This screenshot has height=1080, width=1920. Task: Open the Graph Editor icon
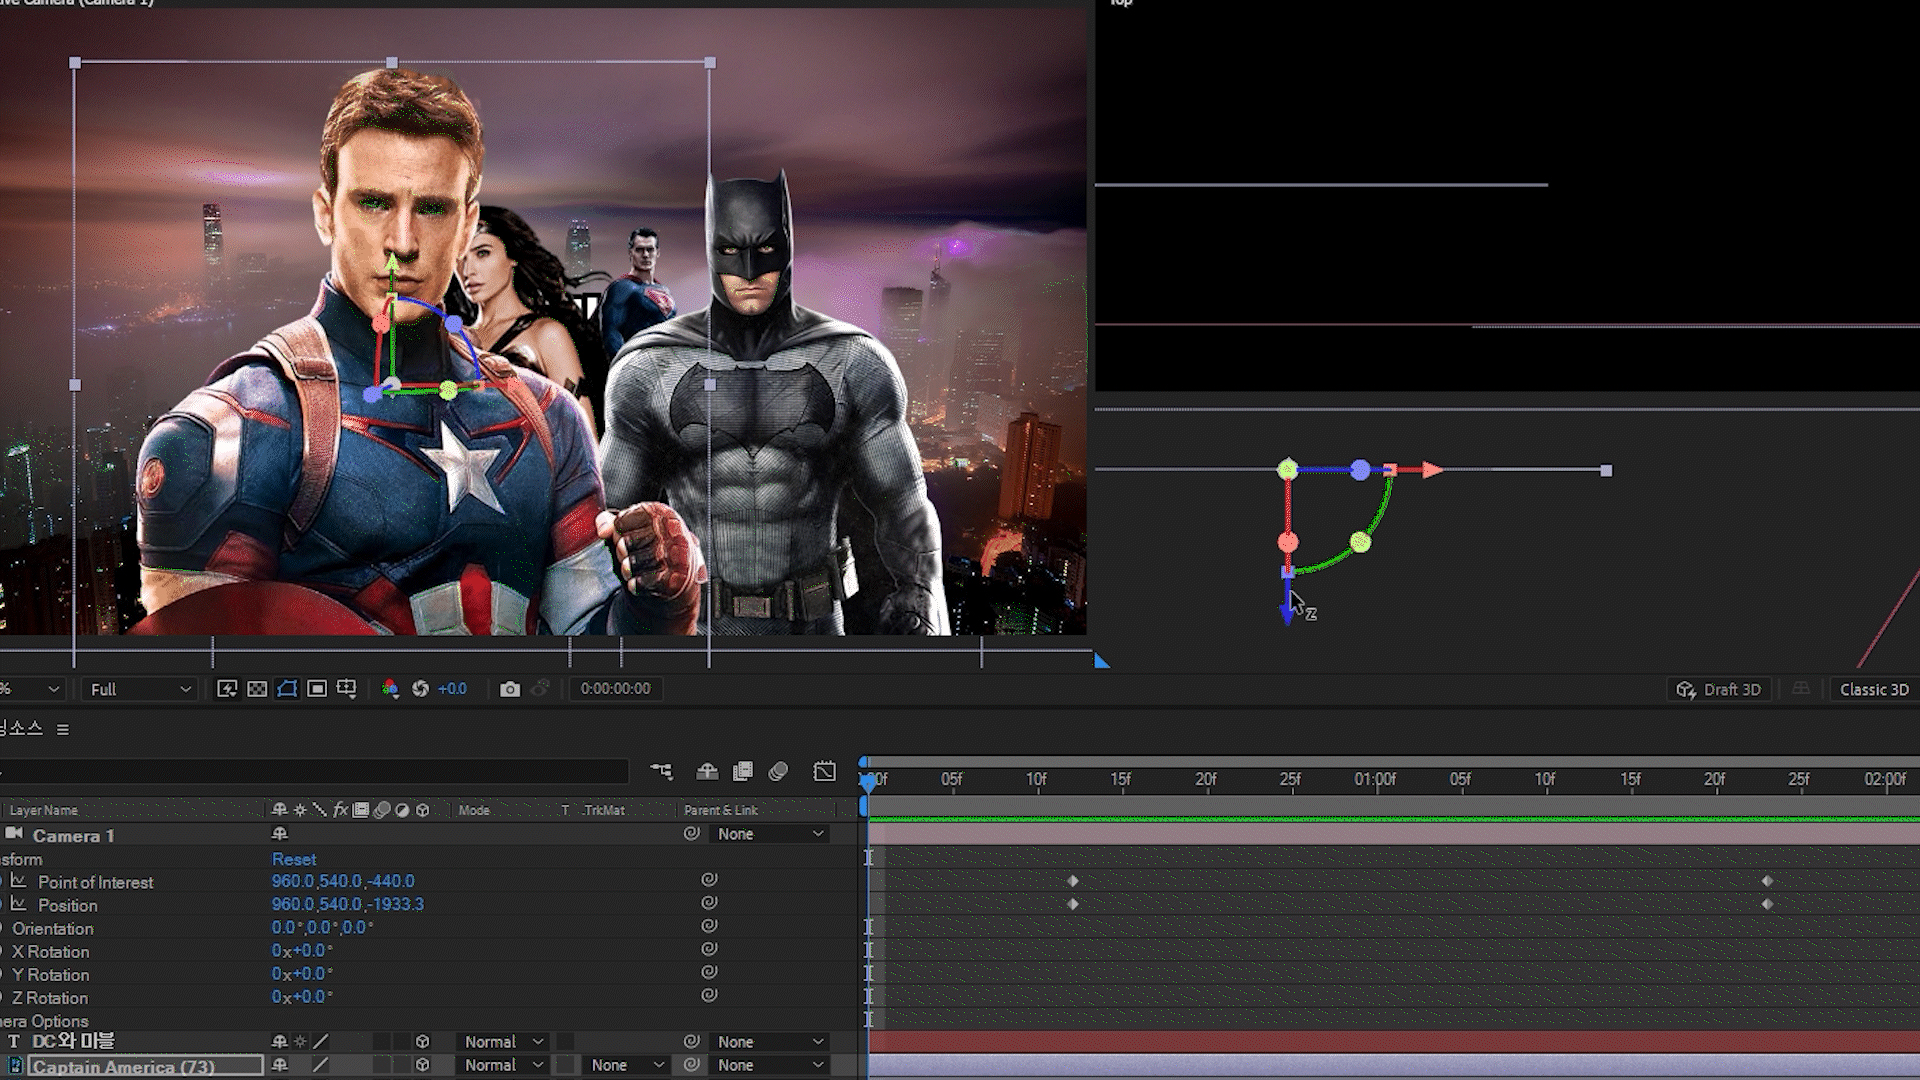pyautogui.click(x=824, y=771)
